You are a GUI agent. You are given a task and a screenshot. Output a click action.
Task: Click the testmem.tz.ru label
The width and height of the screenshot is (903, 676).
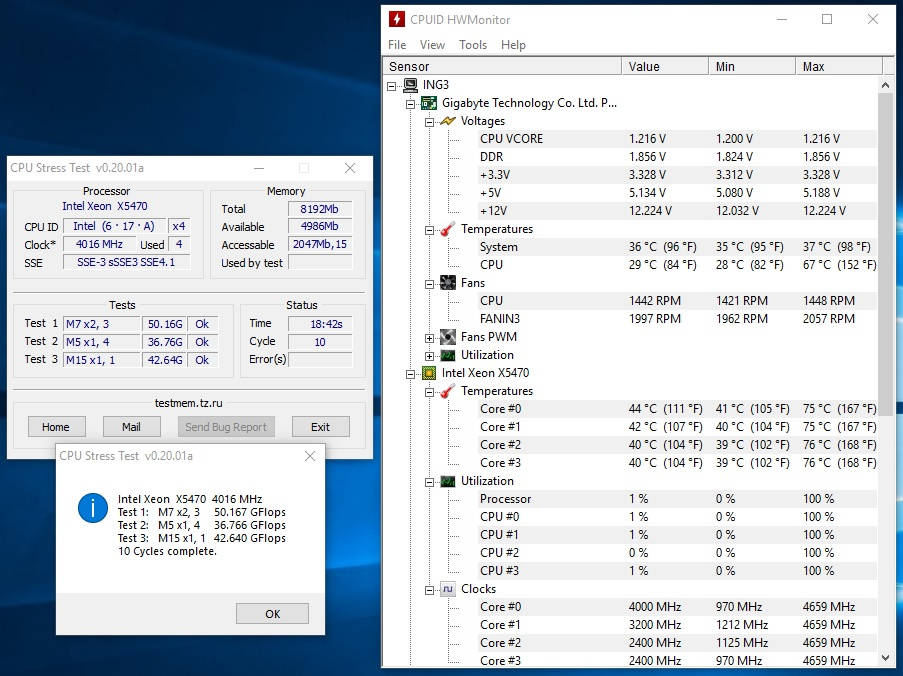coord(188,403)
